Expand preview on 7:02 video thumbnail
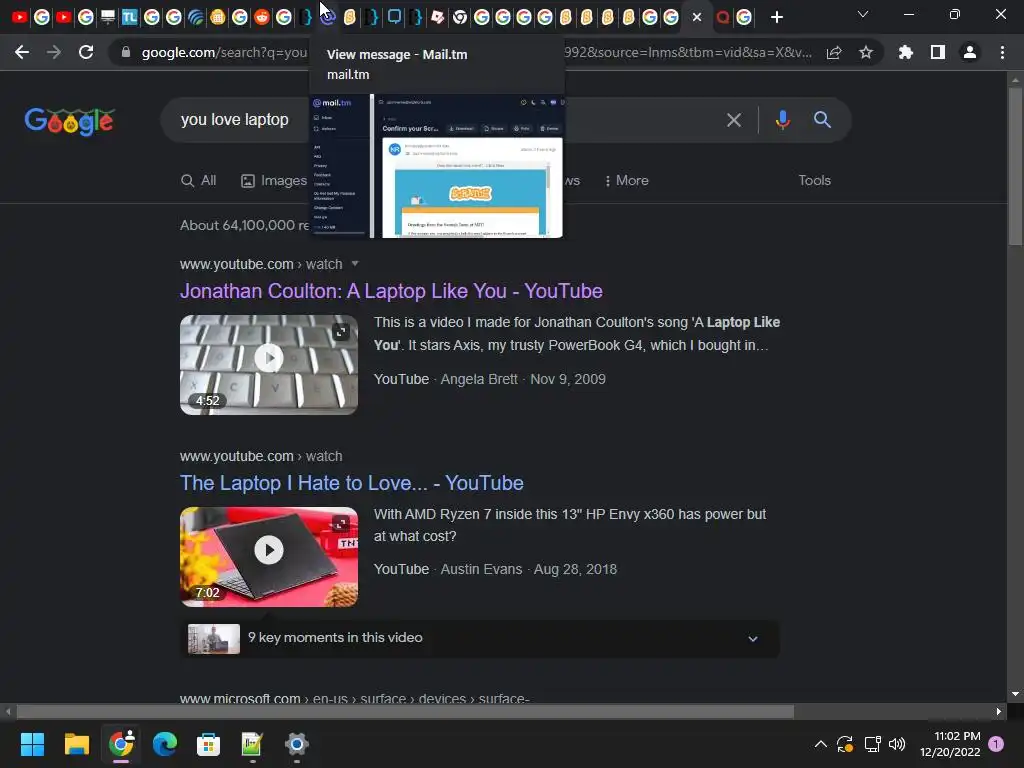This screenshot has height=768, width=1024. pyautogui.click(x=341, y=523)
